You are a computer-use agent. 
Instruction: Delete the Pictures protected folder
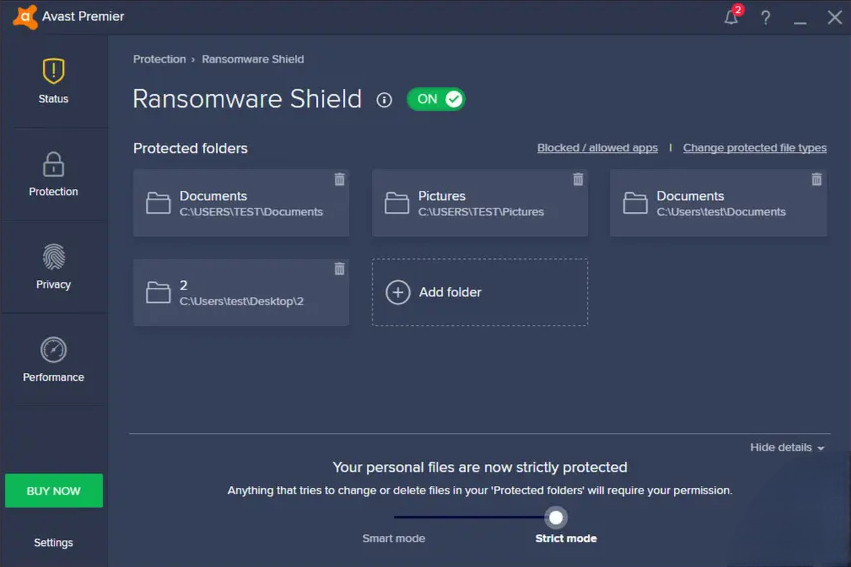coord(578,179)
